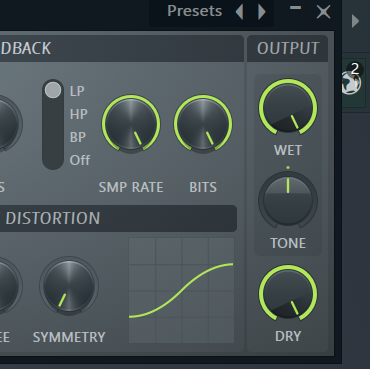Minimize the plugin window

point(295,8)
